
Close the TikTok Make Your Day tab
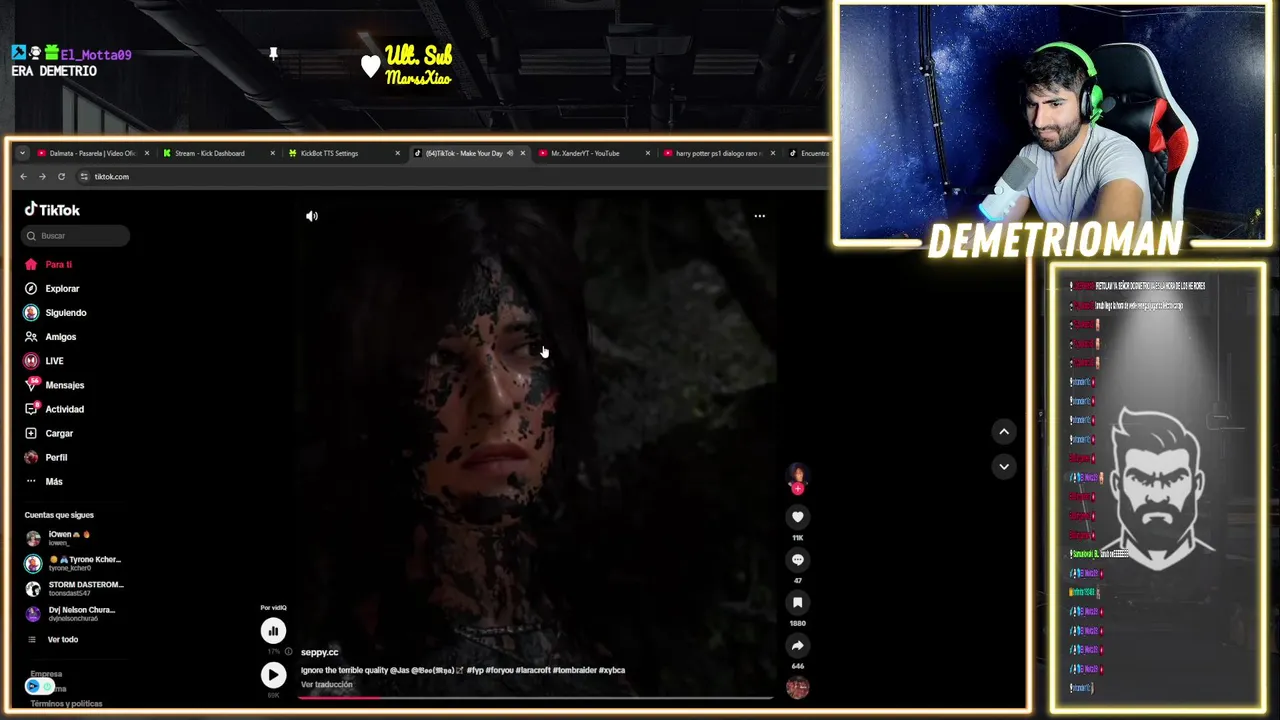point(523,153)
